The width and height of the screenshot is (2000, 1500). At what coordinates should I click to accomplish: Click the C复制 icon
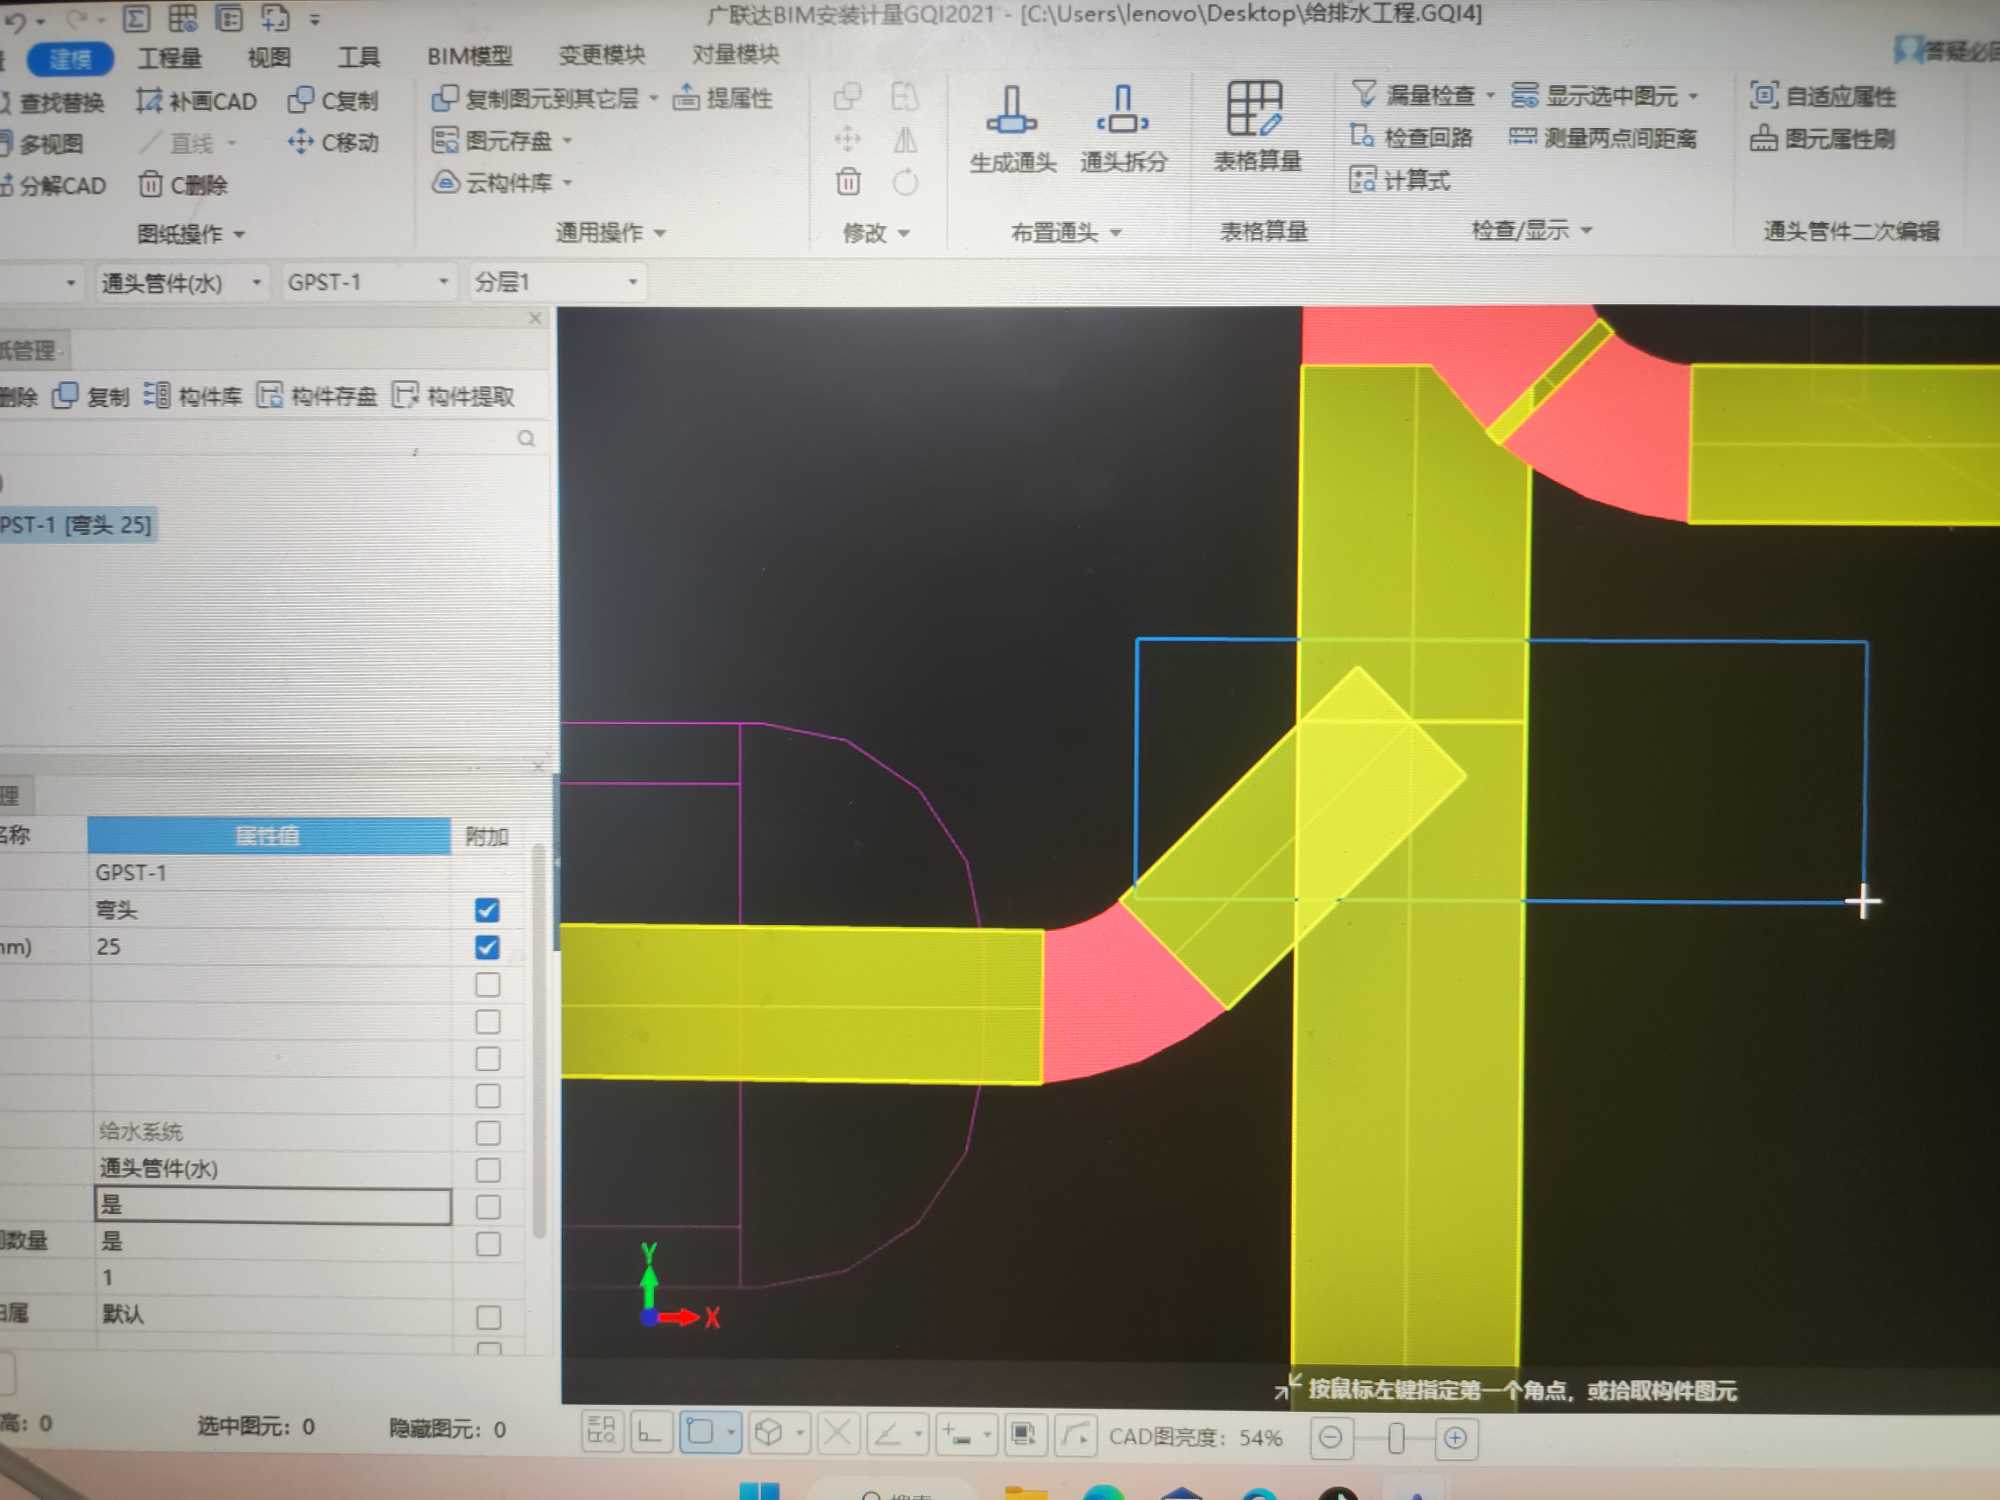(300, 100)
